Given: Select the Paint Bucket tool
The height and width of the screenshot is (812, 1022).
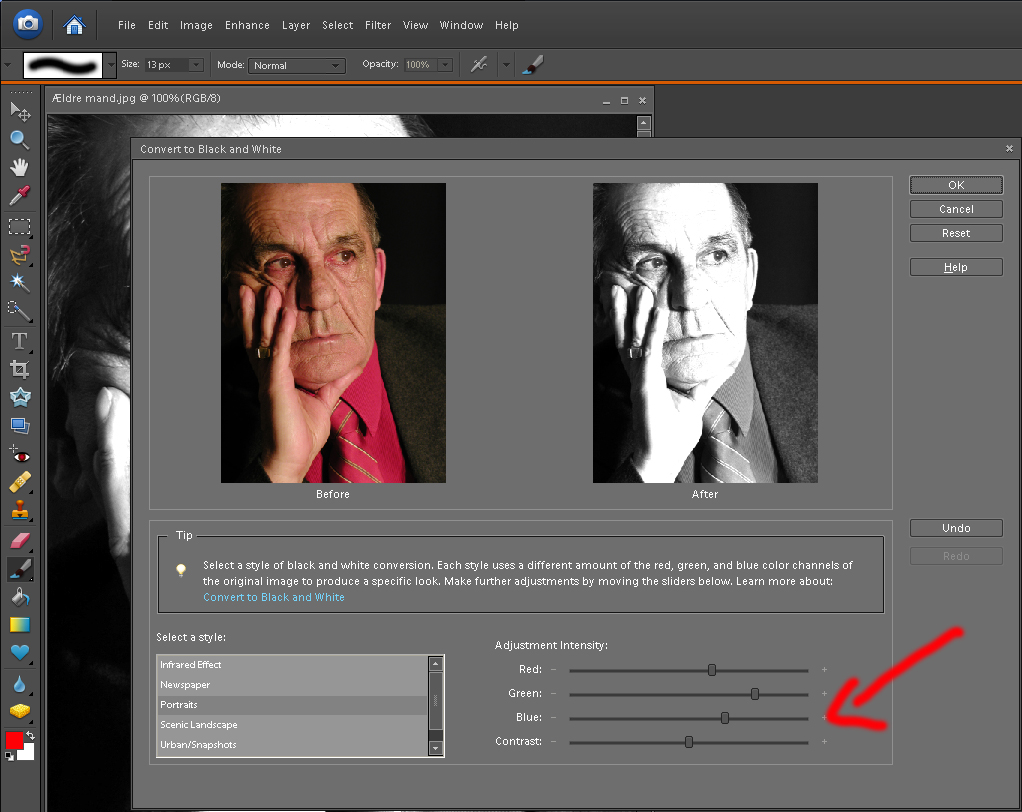Looking at the screenshot, I should pyautogui.click(x=20, y=597).
